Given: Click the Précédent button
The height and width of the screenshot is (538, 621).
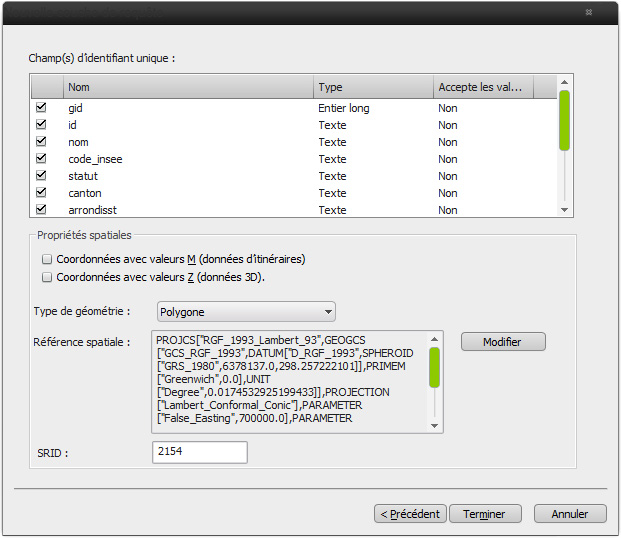Looking at the screenshot, I should tap(409, 514).
